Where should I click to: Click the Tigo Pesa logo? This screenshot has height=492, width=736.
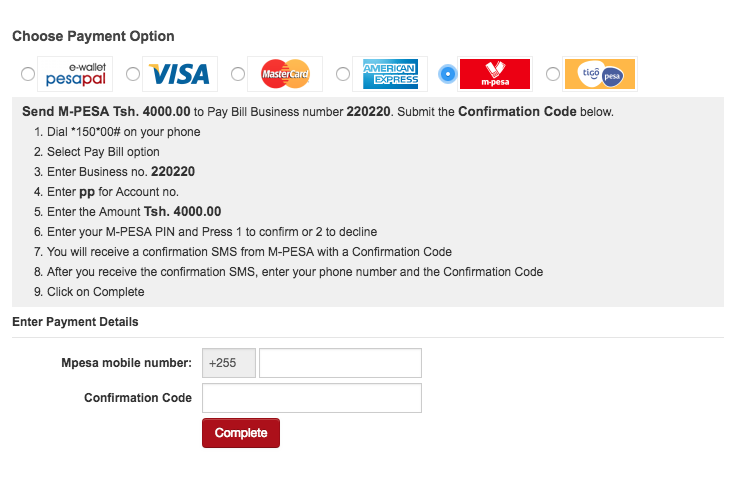[x=600, y=74]
